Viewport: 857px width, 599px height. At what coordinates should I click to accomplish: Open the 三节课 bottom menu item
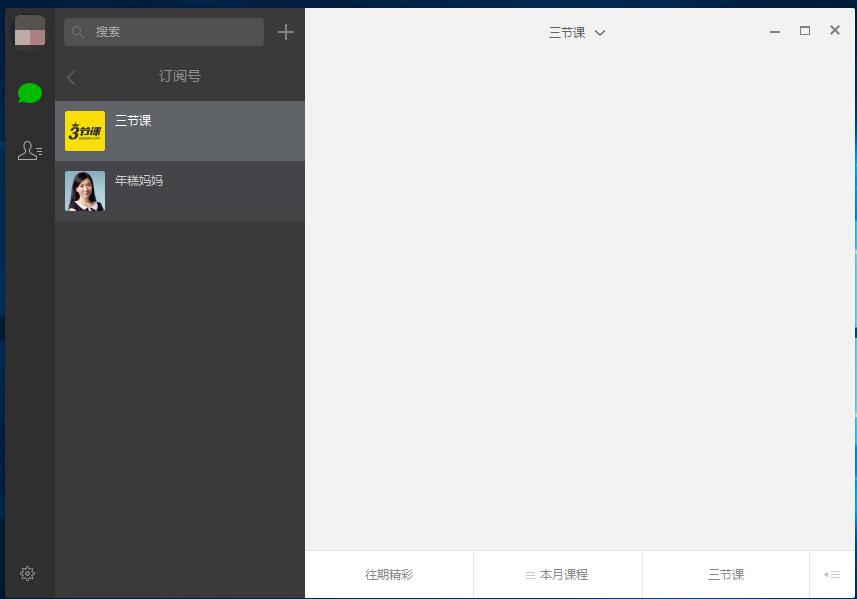point(725,574)
